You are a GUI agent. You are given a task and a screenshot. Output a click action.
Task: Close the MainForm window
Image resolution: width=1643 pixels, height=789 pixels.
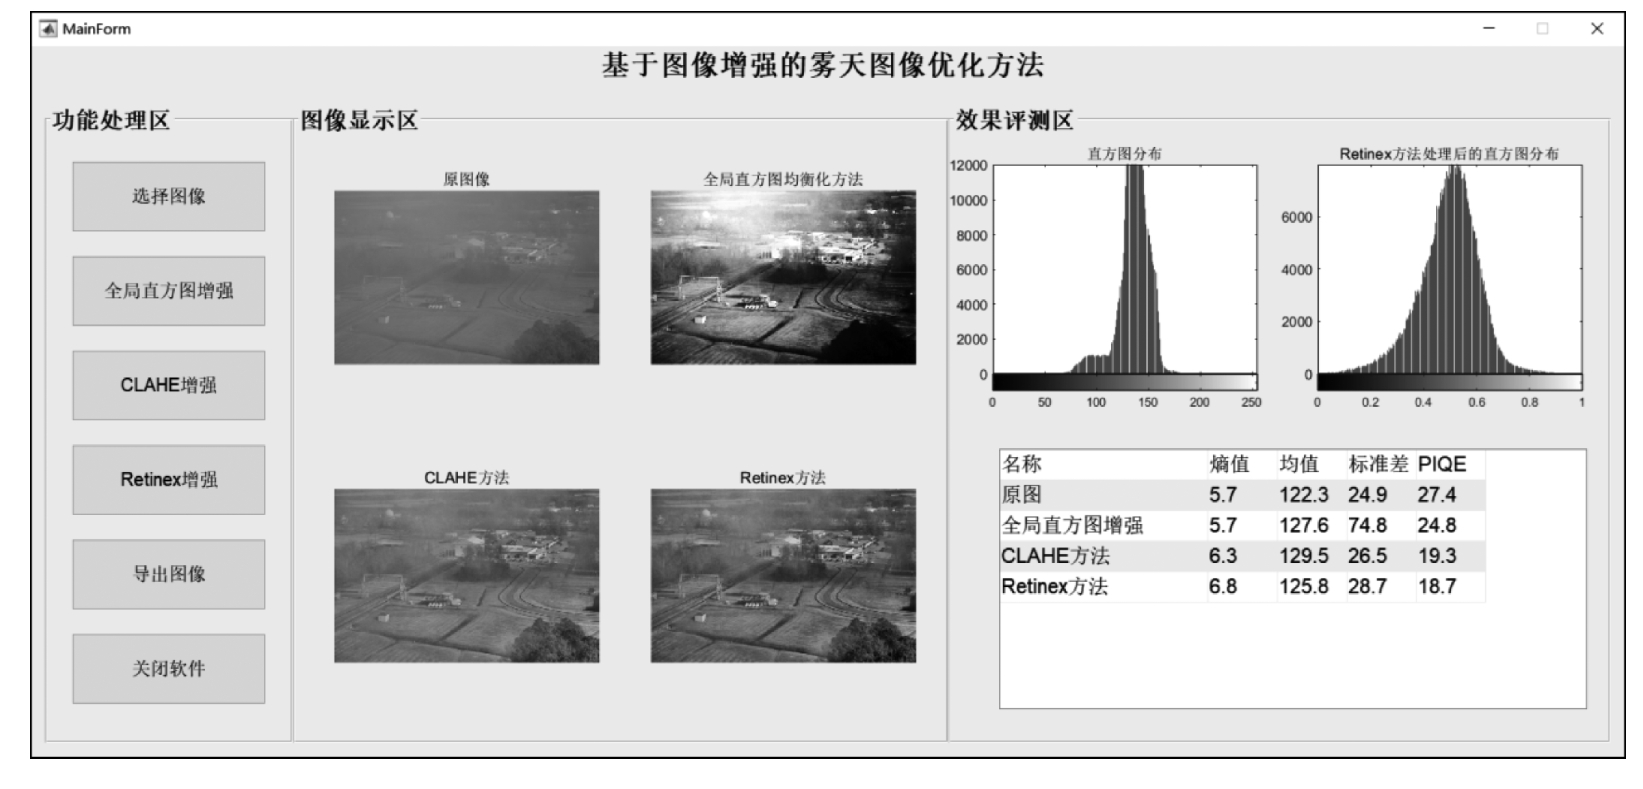pyautogui.click(x=1597, y=28)
